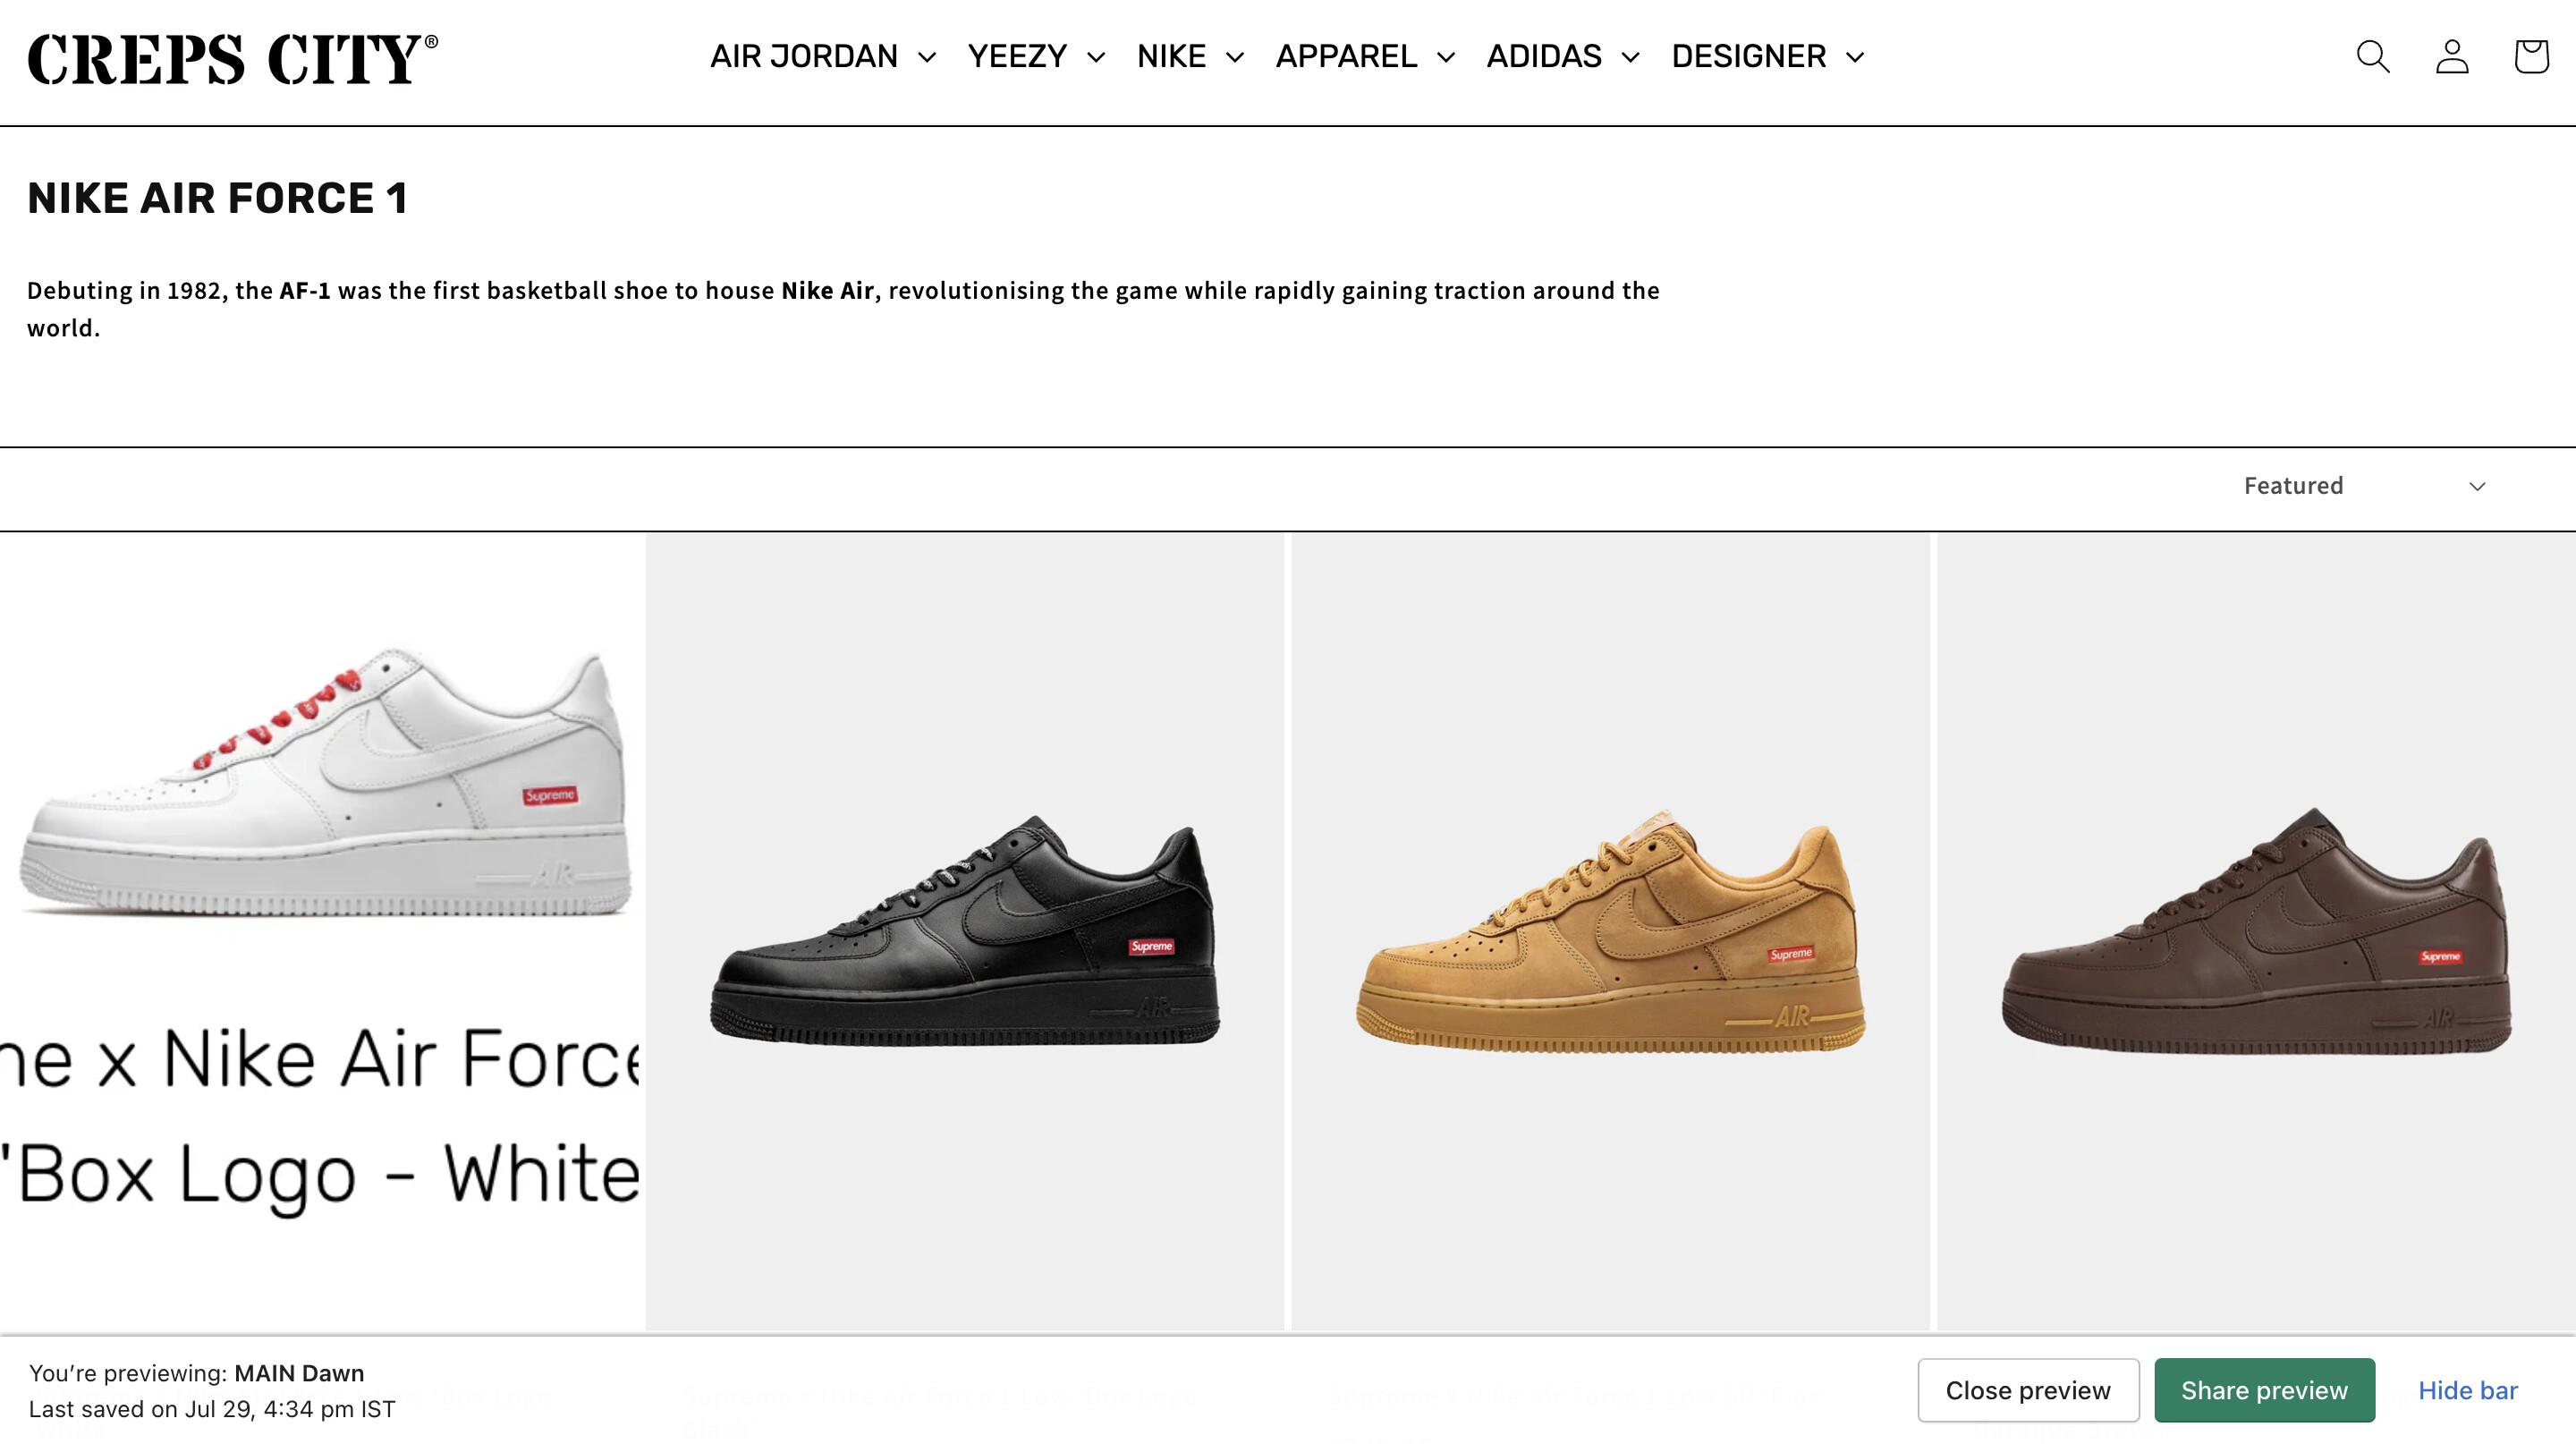
Task: Expand the Adidas menu
Action: [1563, 57]
